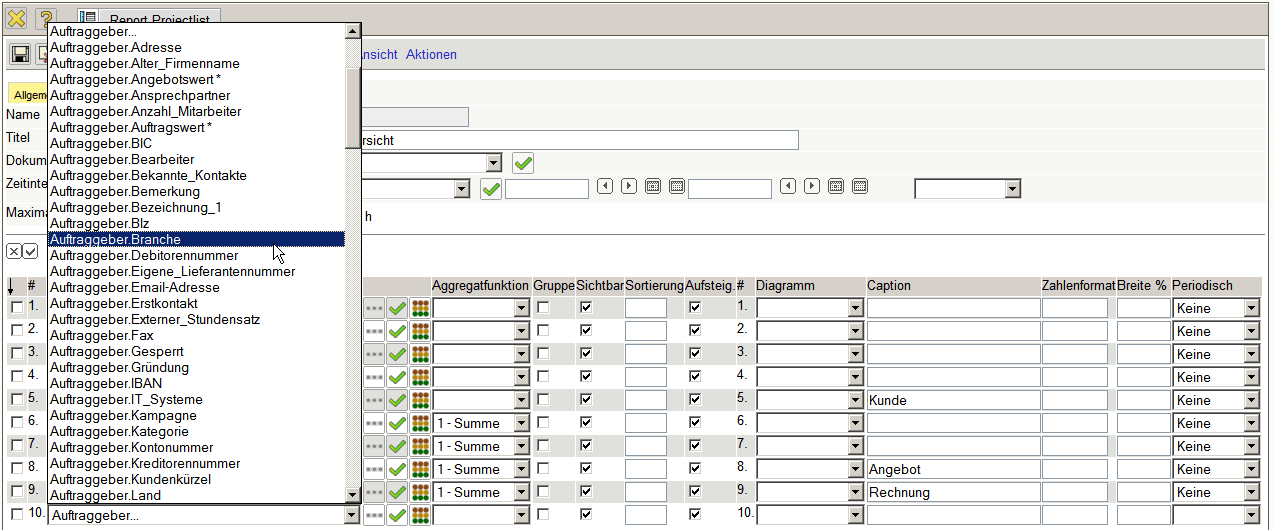1274x530 pixels.
Task: Choose Auftraggeber.Kampagne in dropdown list
Action: [x=123, y=415]
